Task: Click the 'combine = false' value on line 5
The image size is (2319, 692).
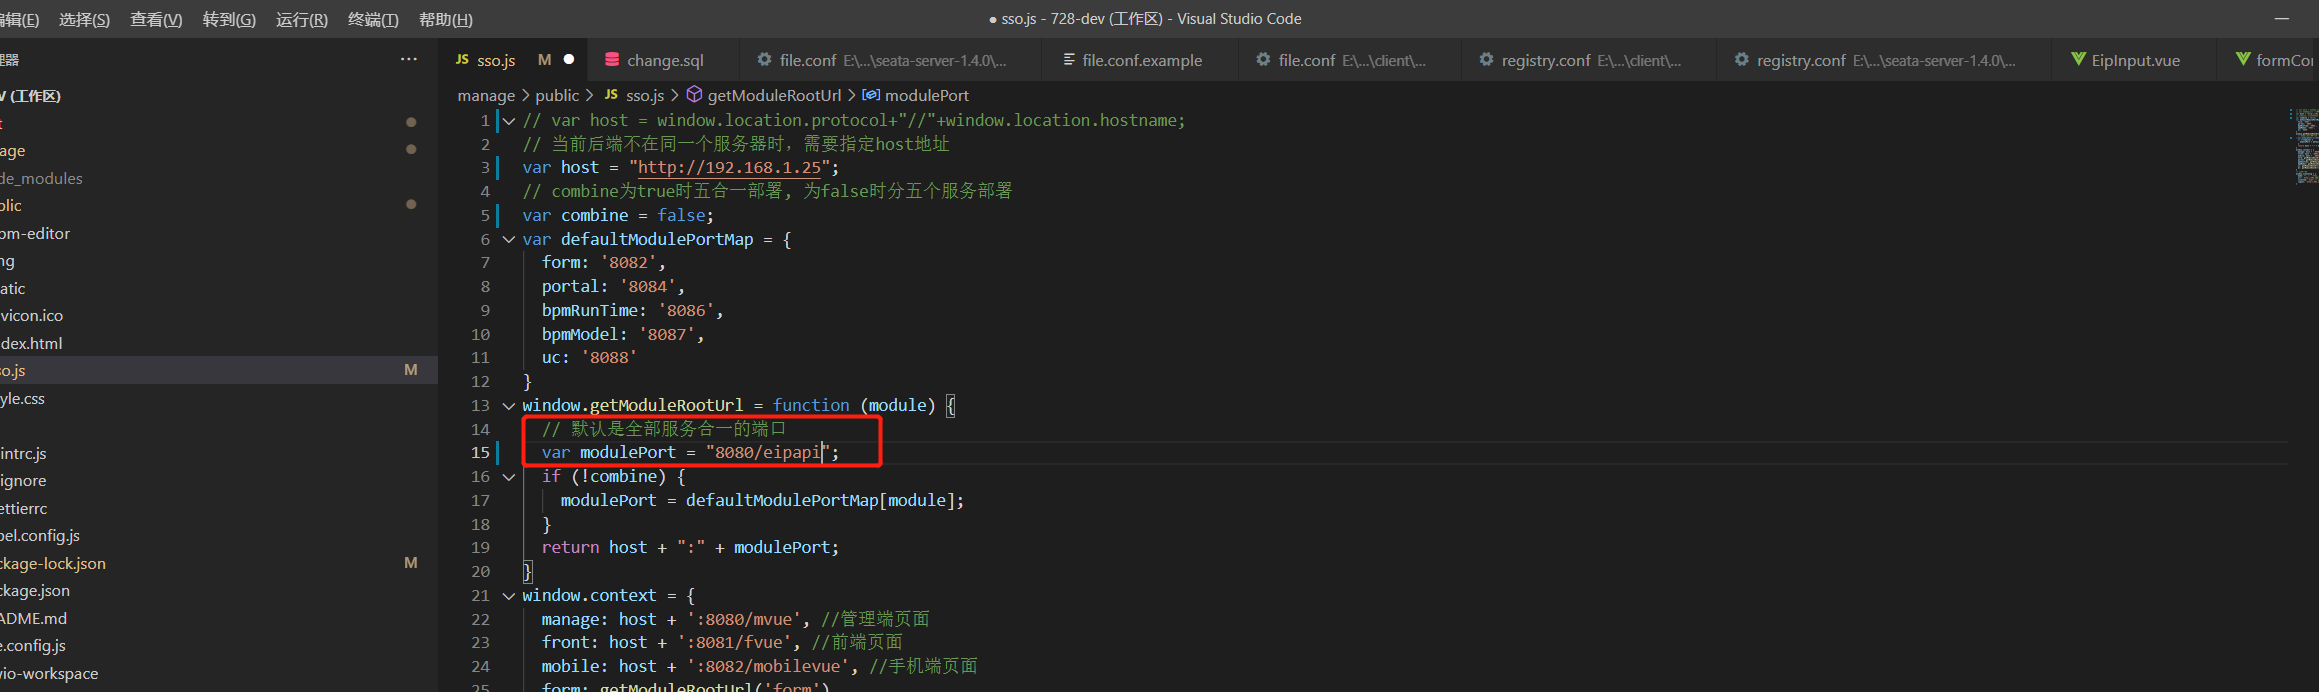Action: [x=683, y=215]
